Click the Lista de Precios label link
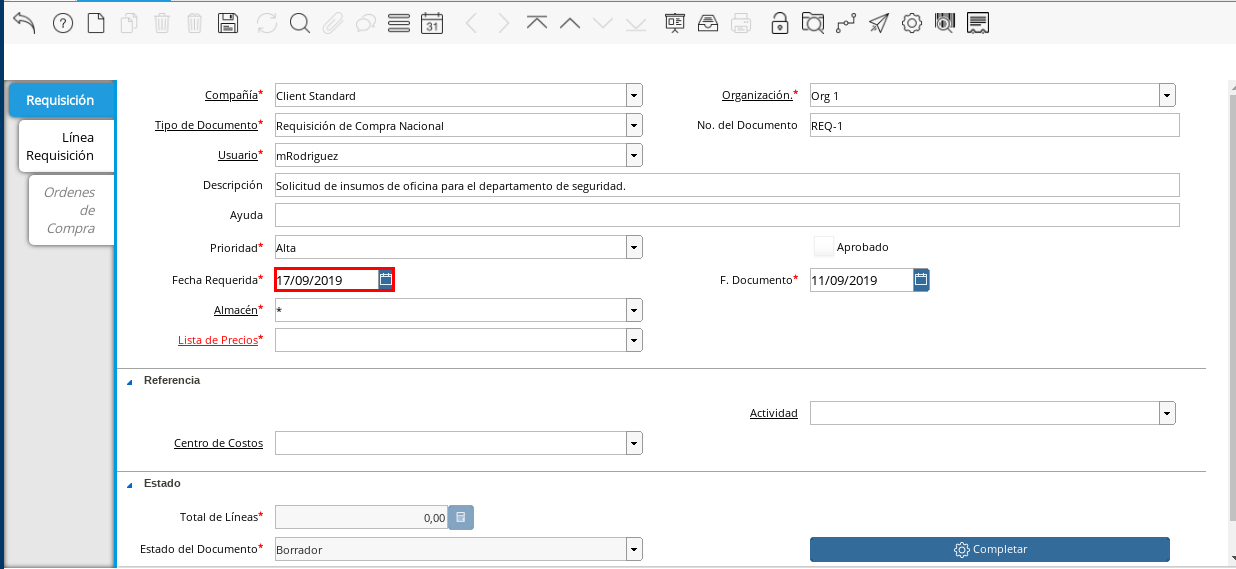The height and width of the screenshot is (569, 1236). pos(218,340)
